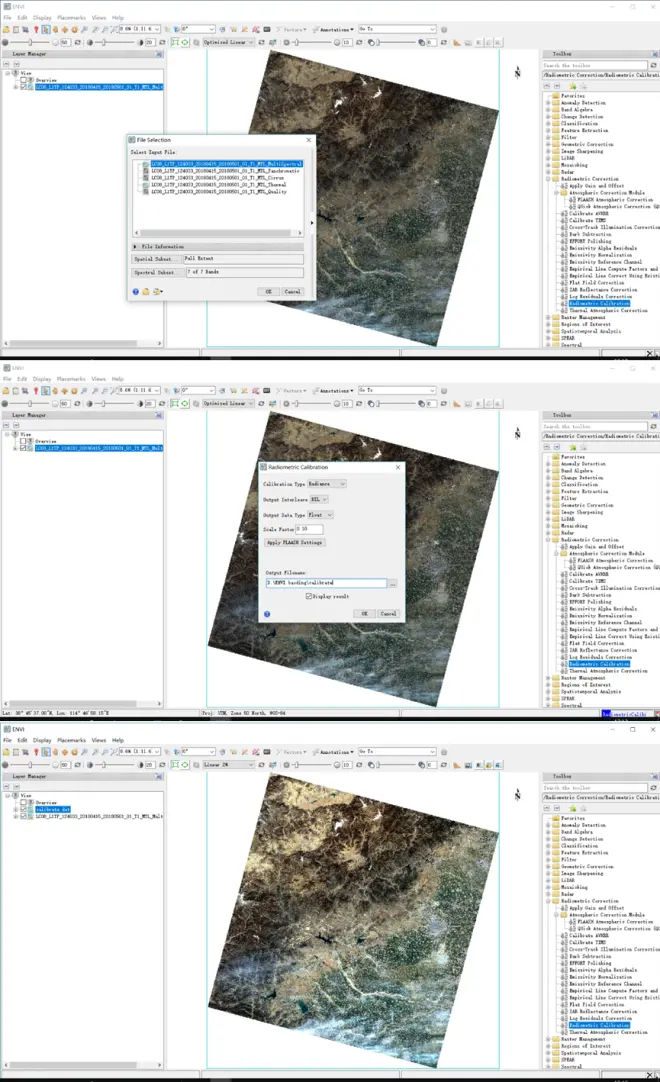This screenshot has height=1082, width=660.
Task: Open the Annotations dropdown in top screenshot
Action: 333,30
